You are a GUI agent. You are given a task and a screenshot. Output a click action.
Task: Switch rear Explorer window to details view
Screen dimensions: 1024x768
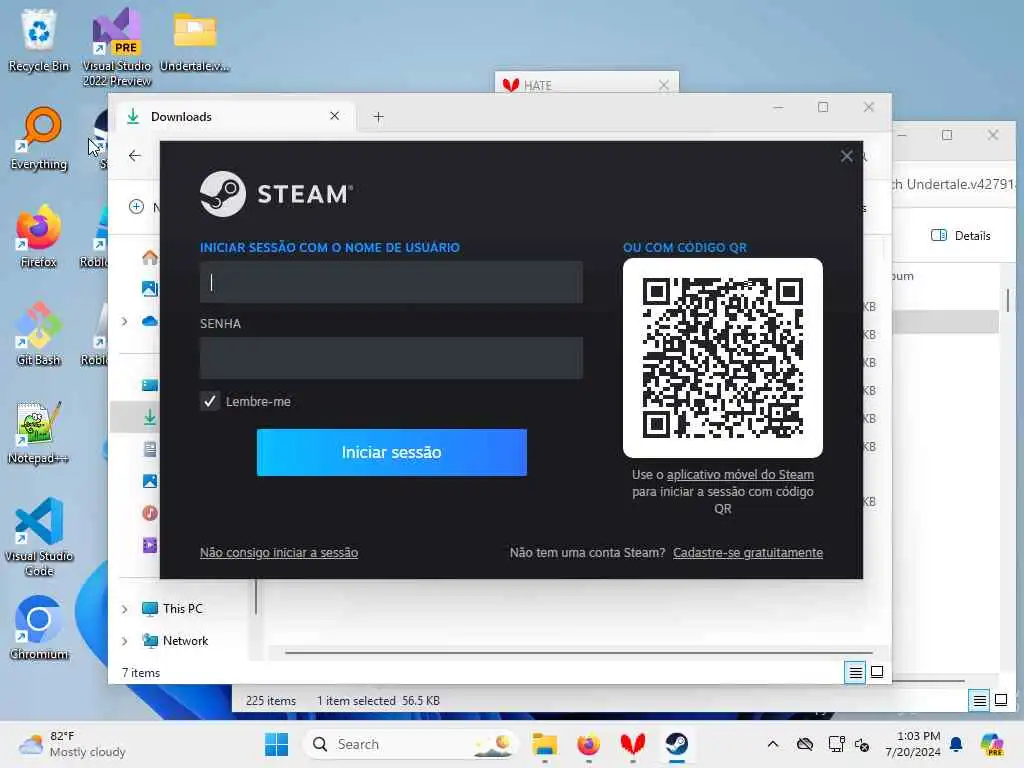(x=980, y=701)
